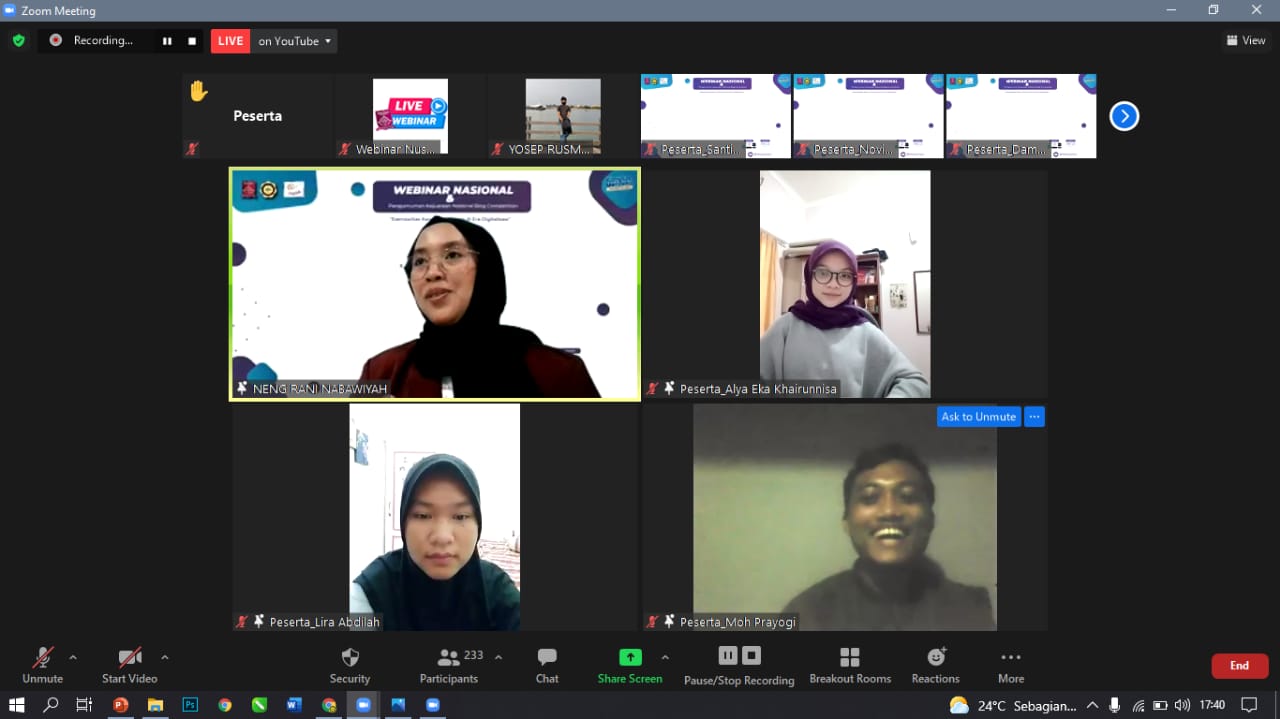Expand video options arrow next to Start Video
Image resolution: width=1280 pixels, height=719 pixels.
[x=165, y=657]
